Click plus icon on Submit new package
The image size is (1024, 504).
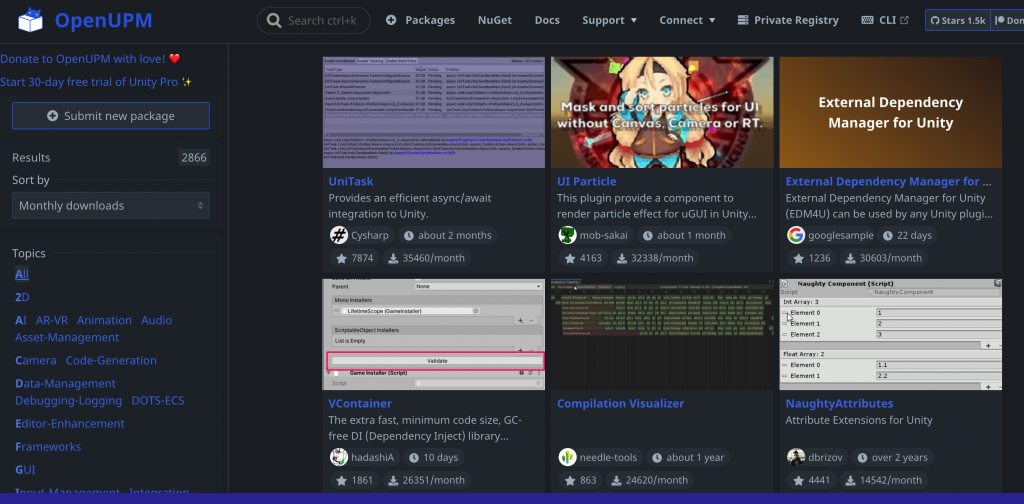click(x=52, y=116)
